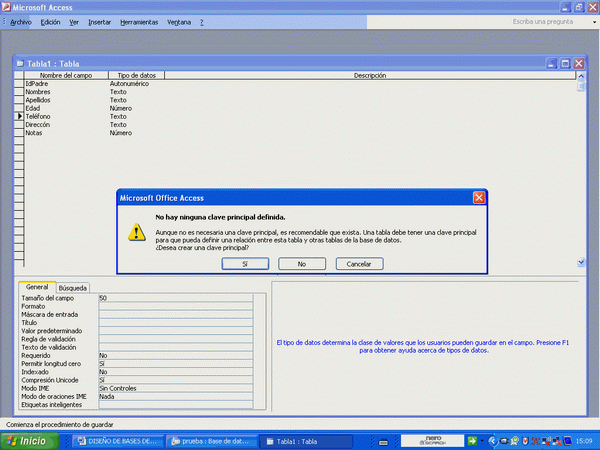
Task: Select the IdPadre field name cell
Action: [x=66, y=84]
